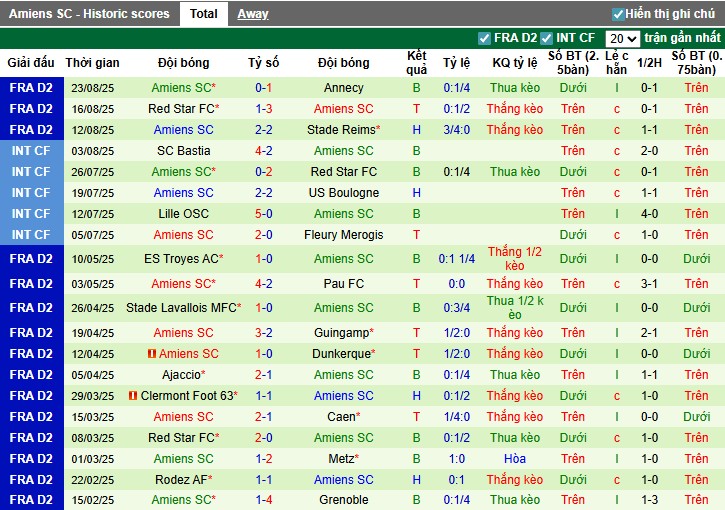Open the Stade Lavallois MFC team link
This screenshot has height=510, width=725.
(x=181, y=308)
